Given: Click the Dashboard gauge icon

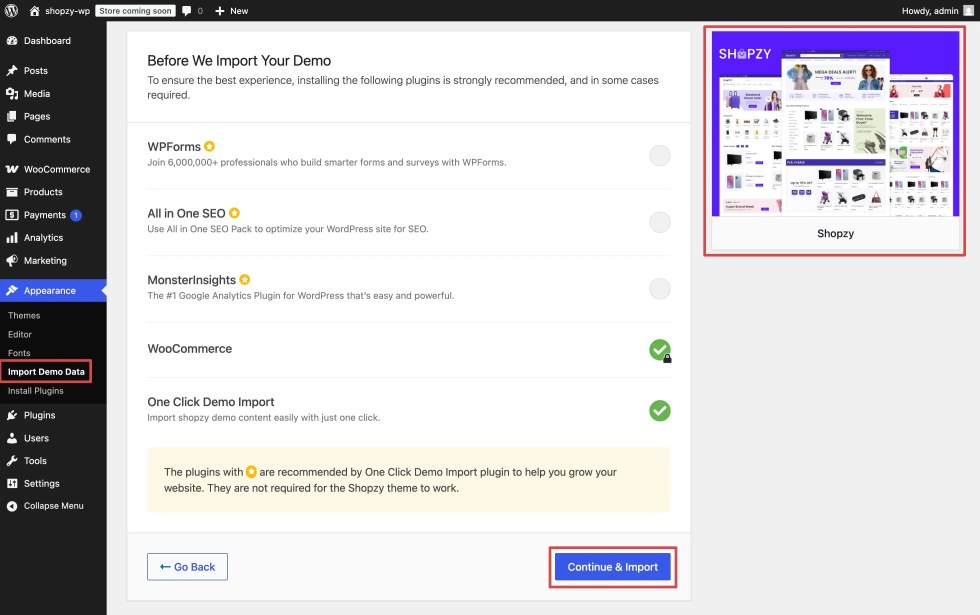Looking at the screenshot, I should [x=12, y=41].
